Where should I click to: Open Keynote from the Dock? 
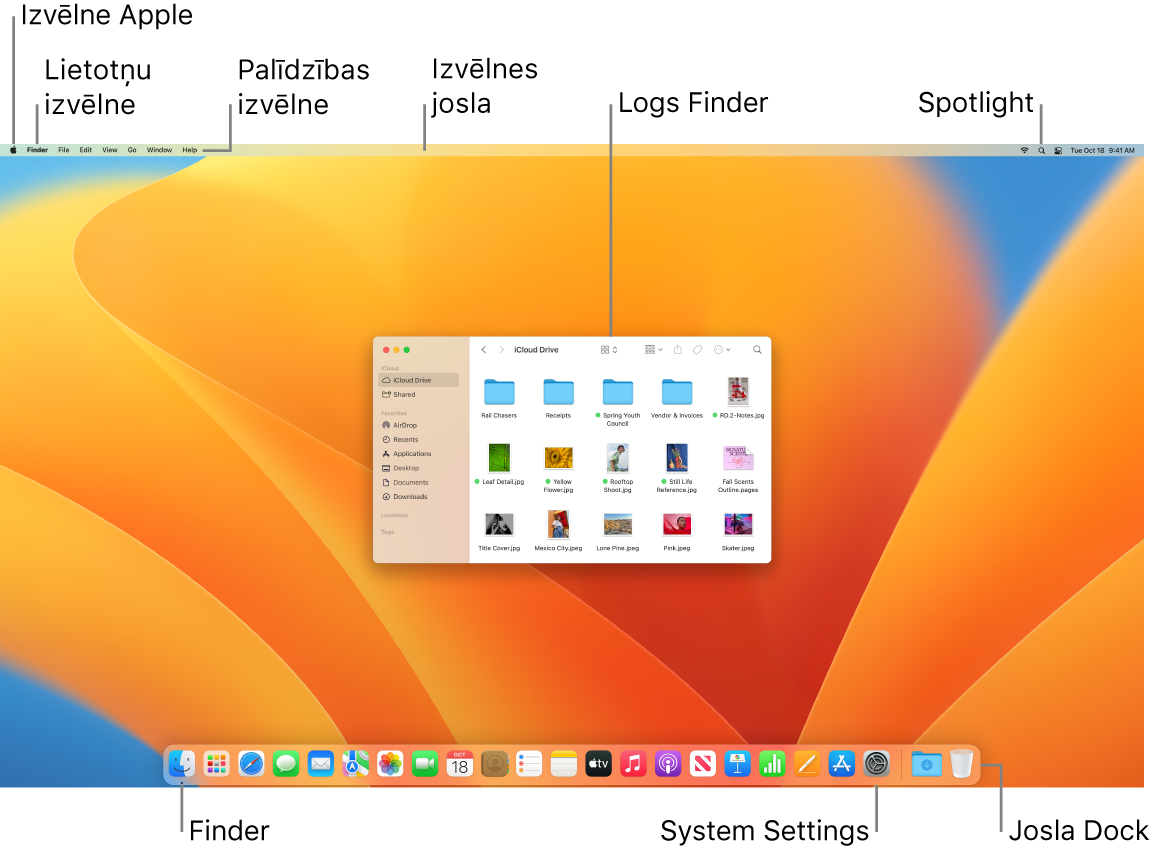coord(737,764)
